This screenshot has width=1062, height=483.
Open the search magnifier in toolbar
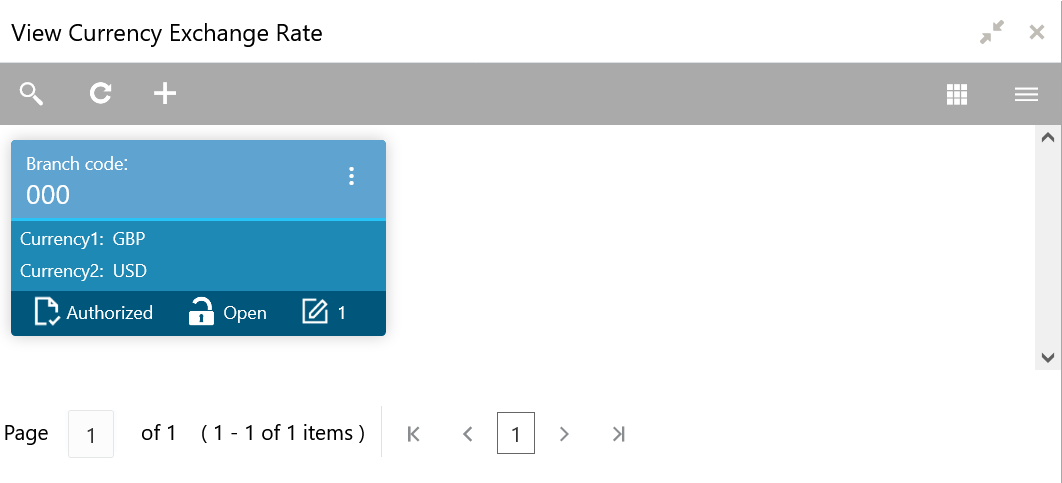(x=32, y=94)
